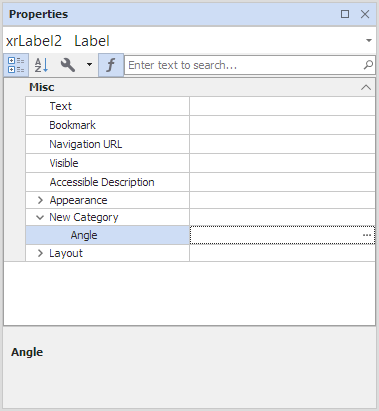Viewport: 379px width, 411px height.
Task: Close the Properties panel
Action: point(365,14)
